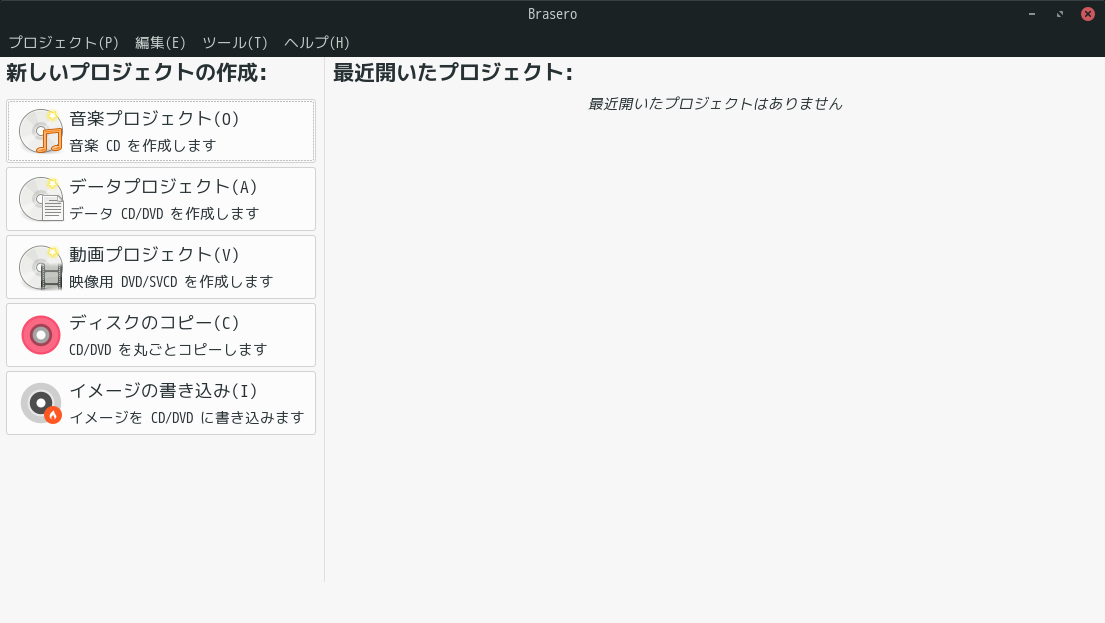The width and height of the screenshot is (1105, 623).
Task: Click the burn image flame disc icon
Action: (x=41, y=403)
